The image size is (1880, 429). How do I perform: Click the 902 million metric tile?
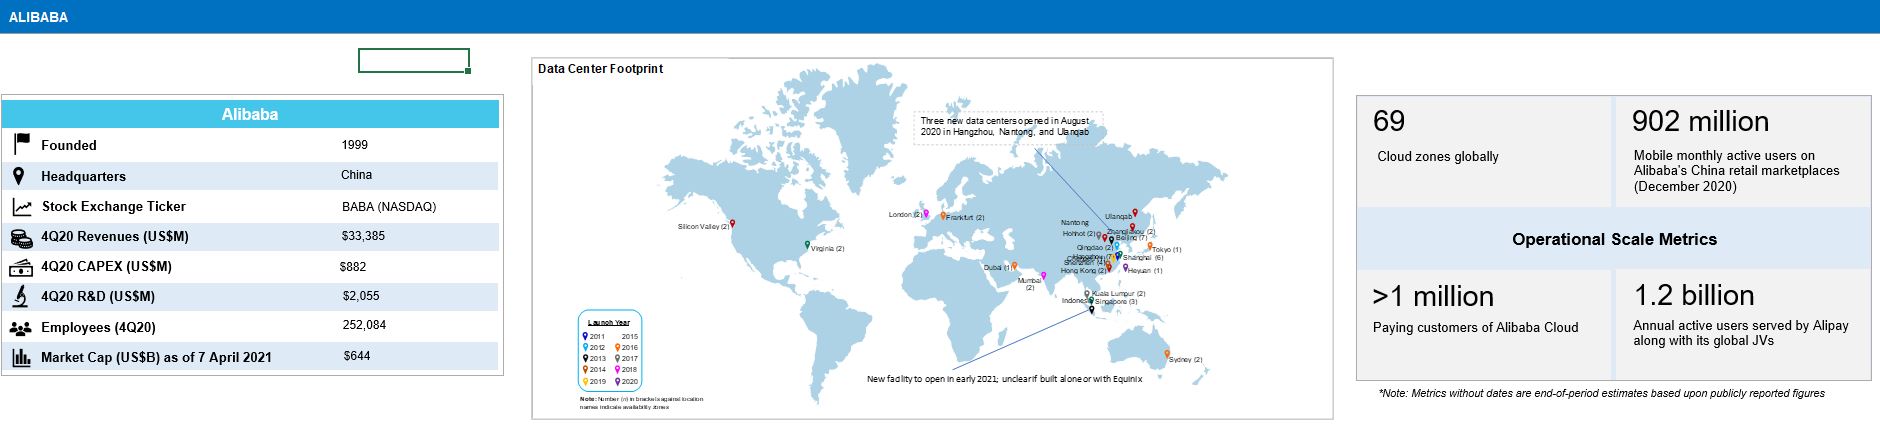1743,152
